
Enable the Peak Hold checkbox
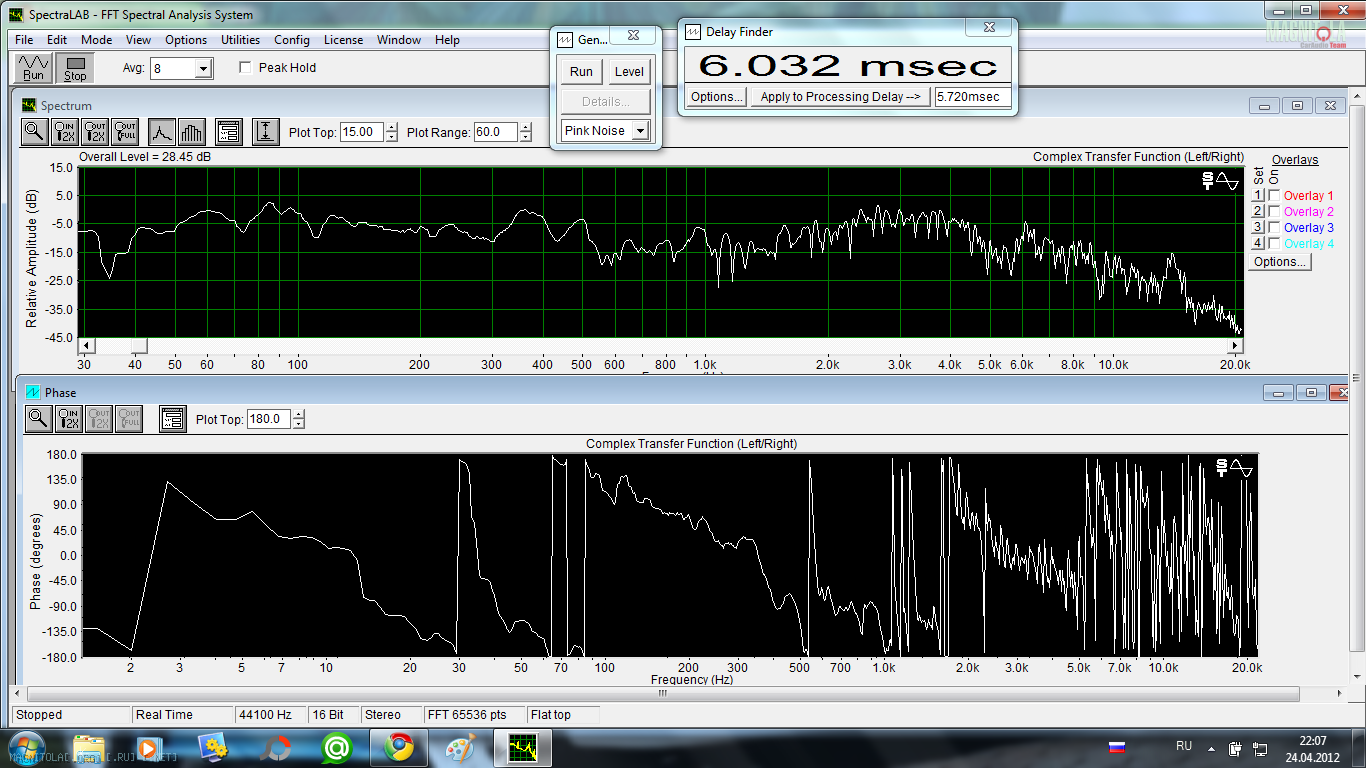[245, 68]
